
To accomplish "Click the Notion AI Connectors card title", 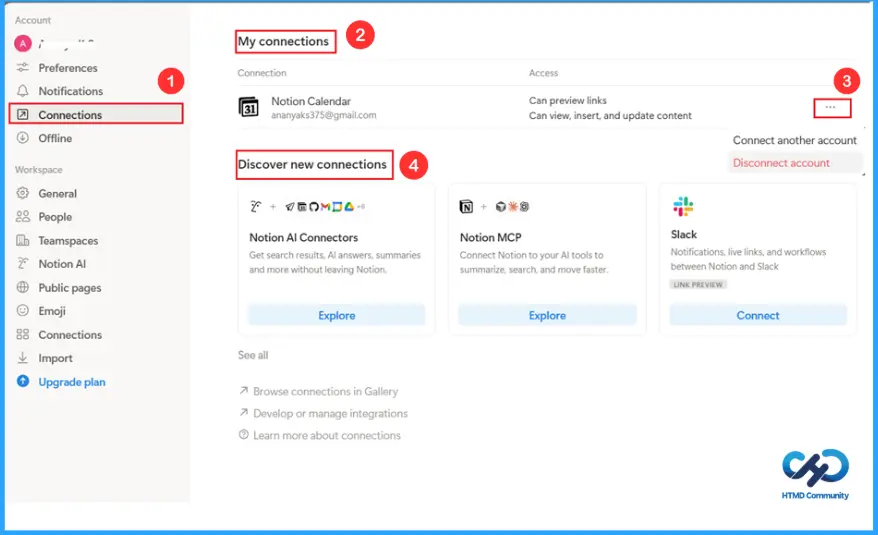I will (303, 238).
